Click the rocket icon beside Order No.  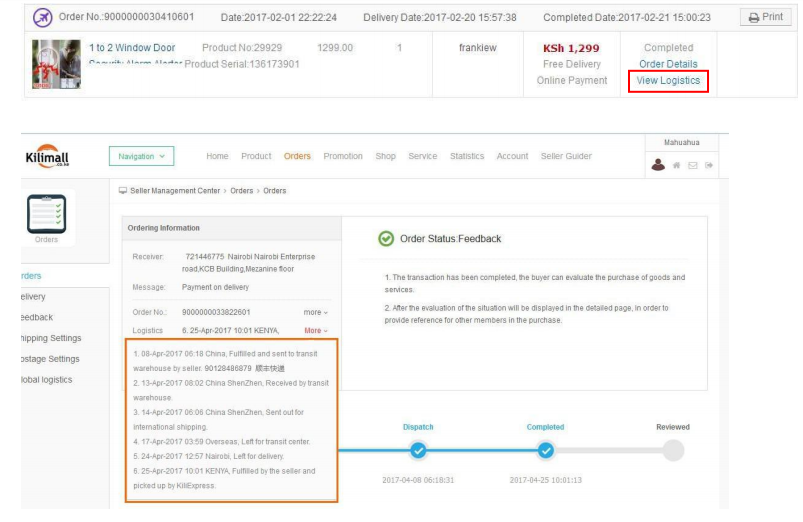click(x=43, y=18)
